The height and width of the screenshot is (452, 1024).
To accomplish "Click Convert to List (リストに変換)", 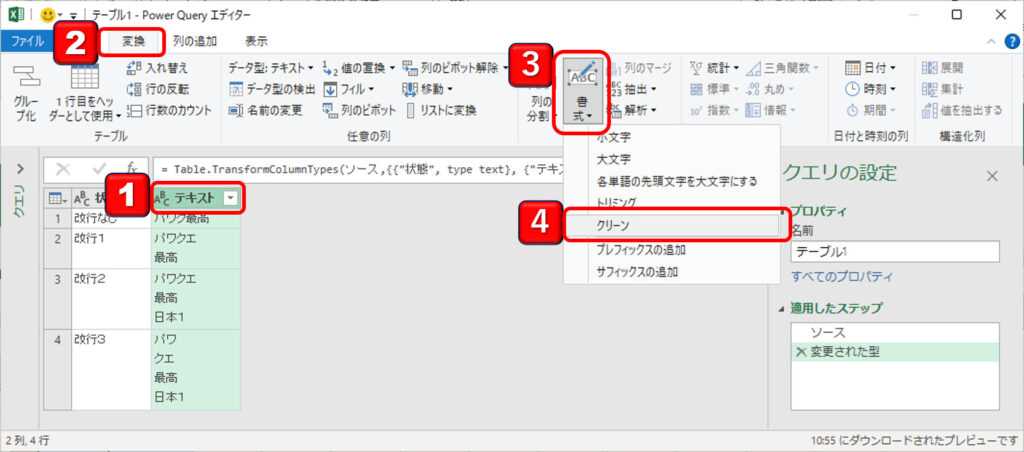I will tap(440, 110).
